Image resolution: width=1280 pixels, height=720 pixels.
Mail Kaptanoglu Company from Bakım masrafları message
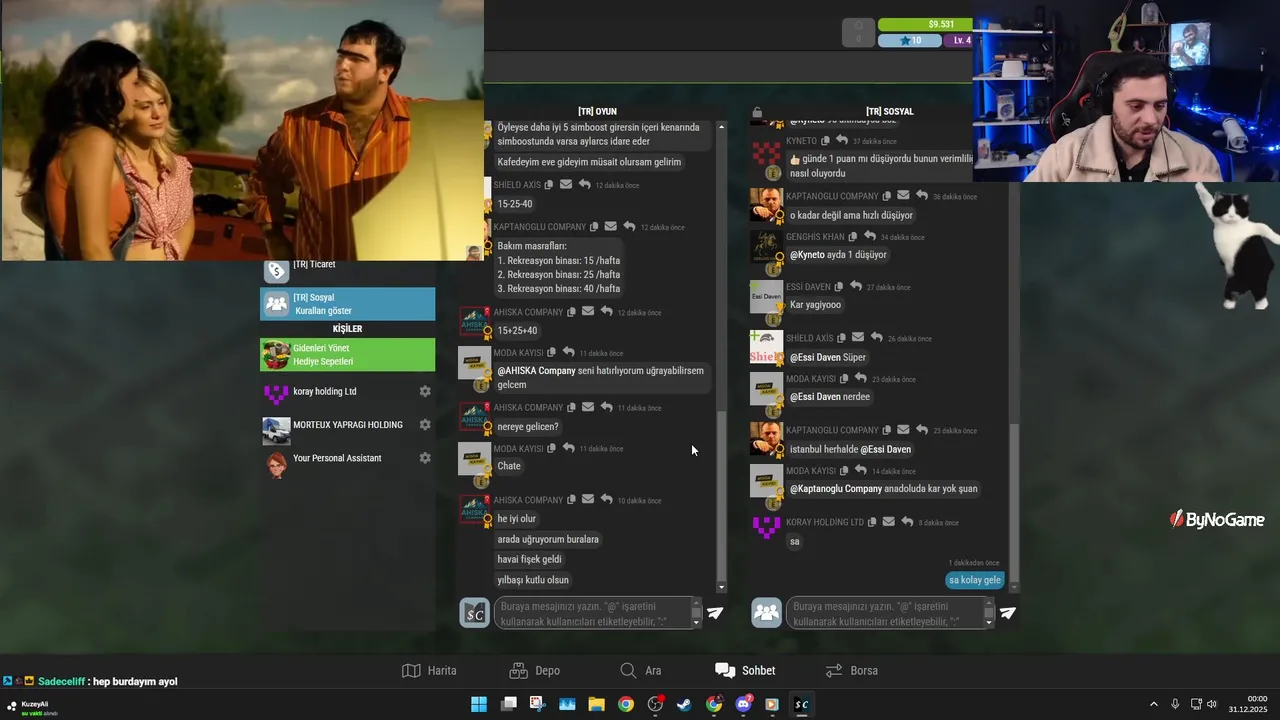[611, 227]
